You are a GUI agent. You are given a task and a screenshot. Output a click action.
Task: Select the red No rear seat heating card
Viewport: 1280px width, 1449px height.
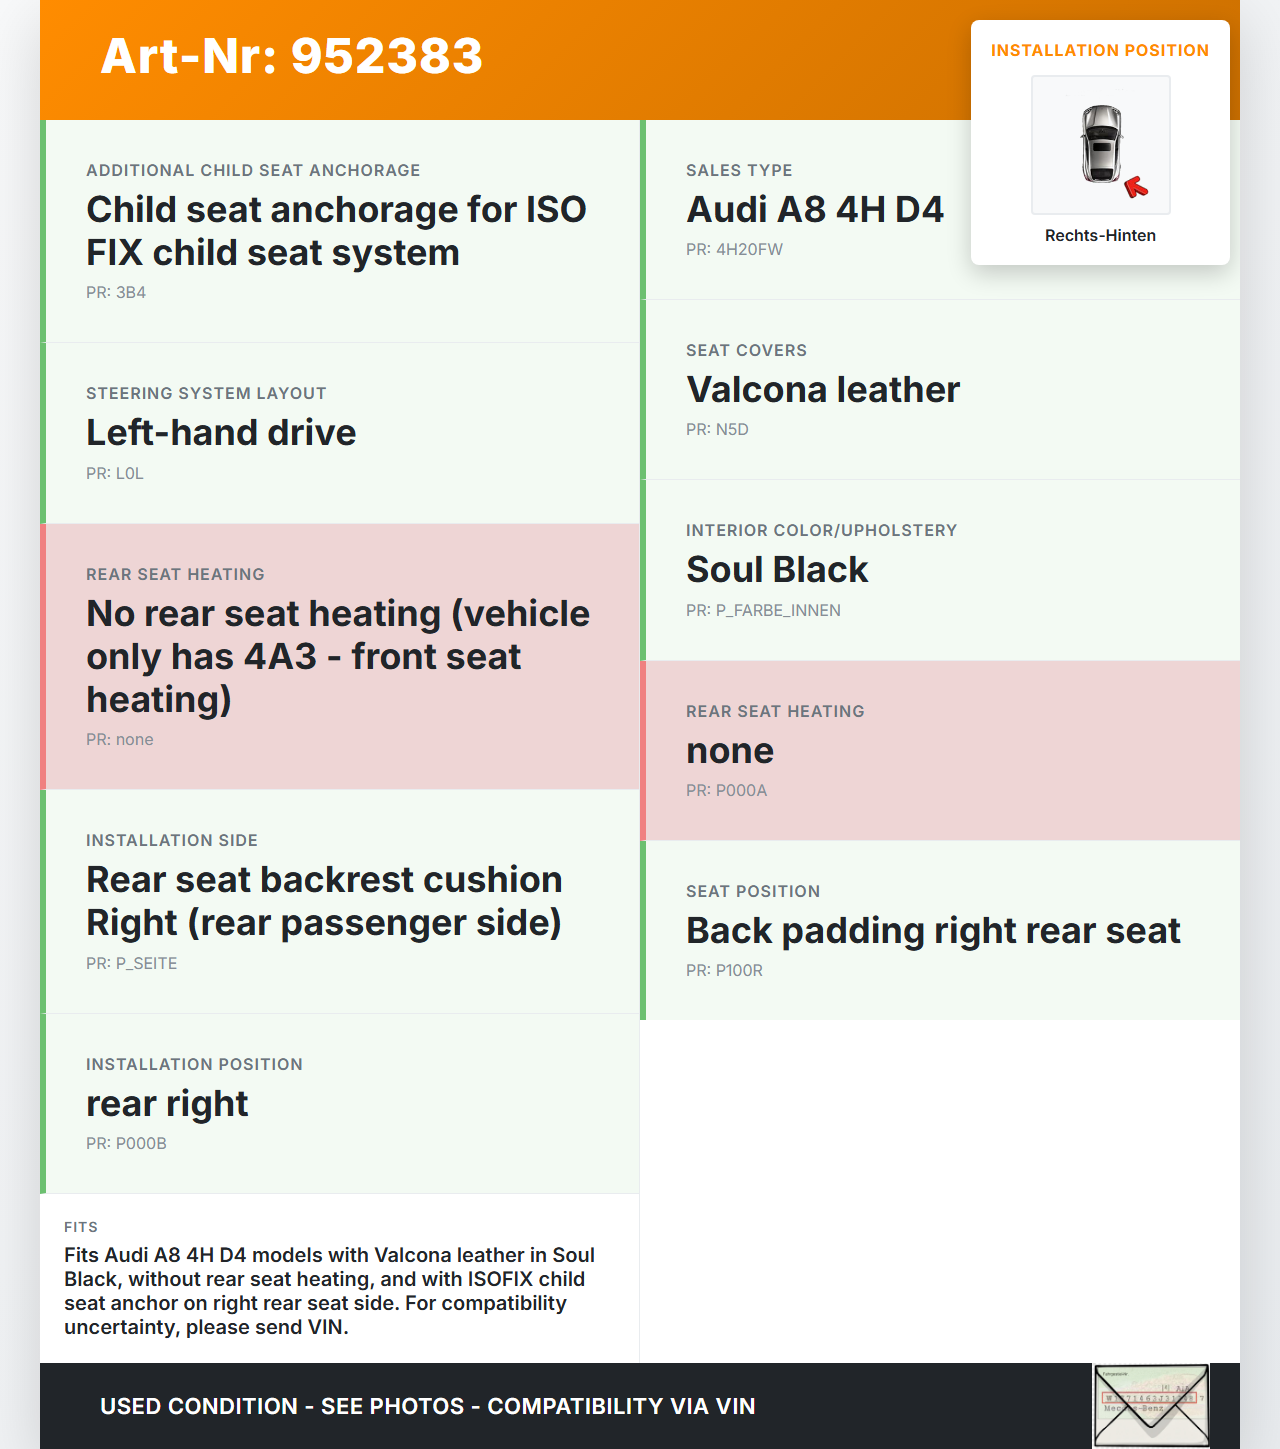[x=338, y=656]
